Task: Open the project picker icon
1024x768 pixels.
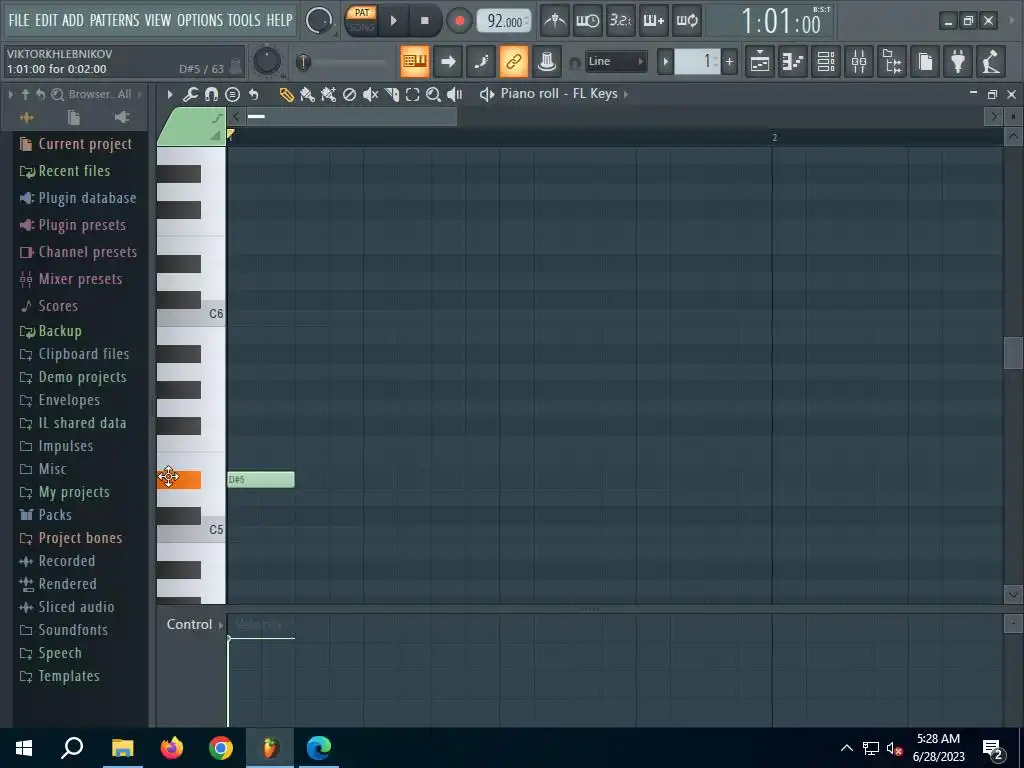Action: coord(925,61)
